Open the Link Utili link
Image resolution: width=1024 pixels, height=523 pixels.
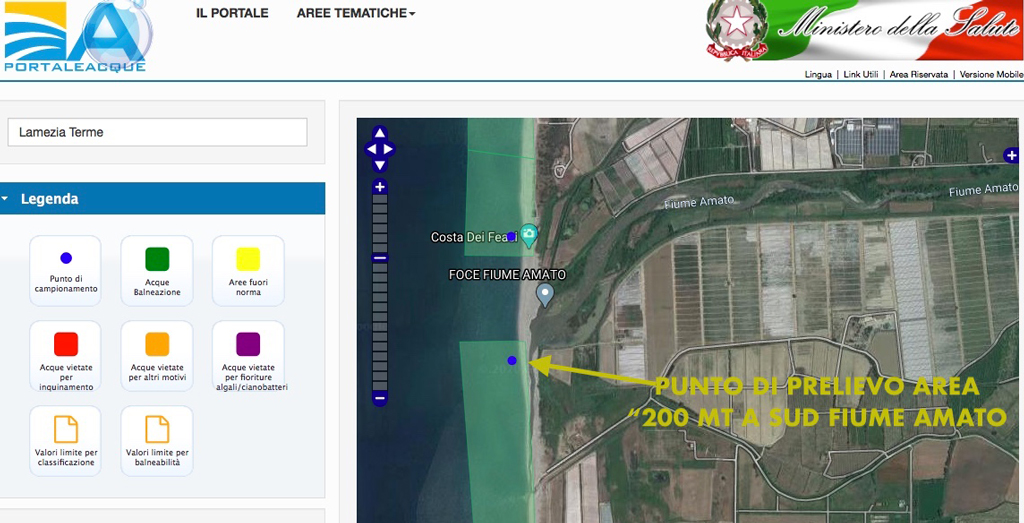pos(861,75)
